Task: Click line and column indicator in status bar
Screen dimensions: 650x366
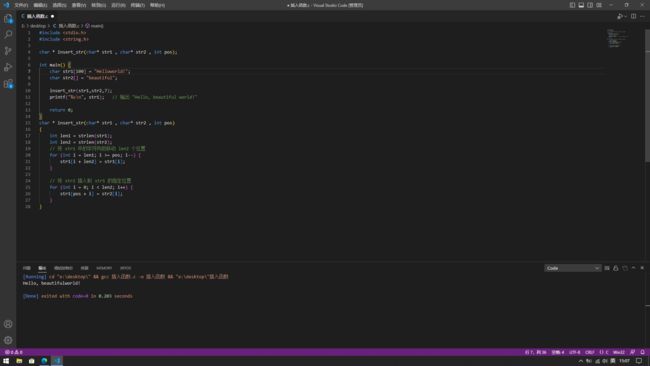Action: tap(536, 352)
